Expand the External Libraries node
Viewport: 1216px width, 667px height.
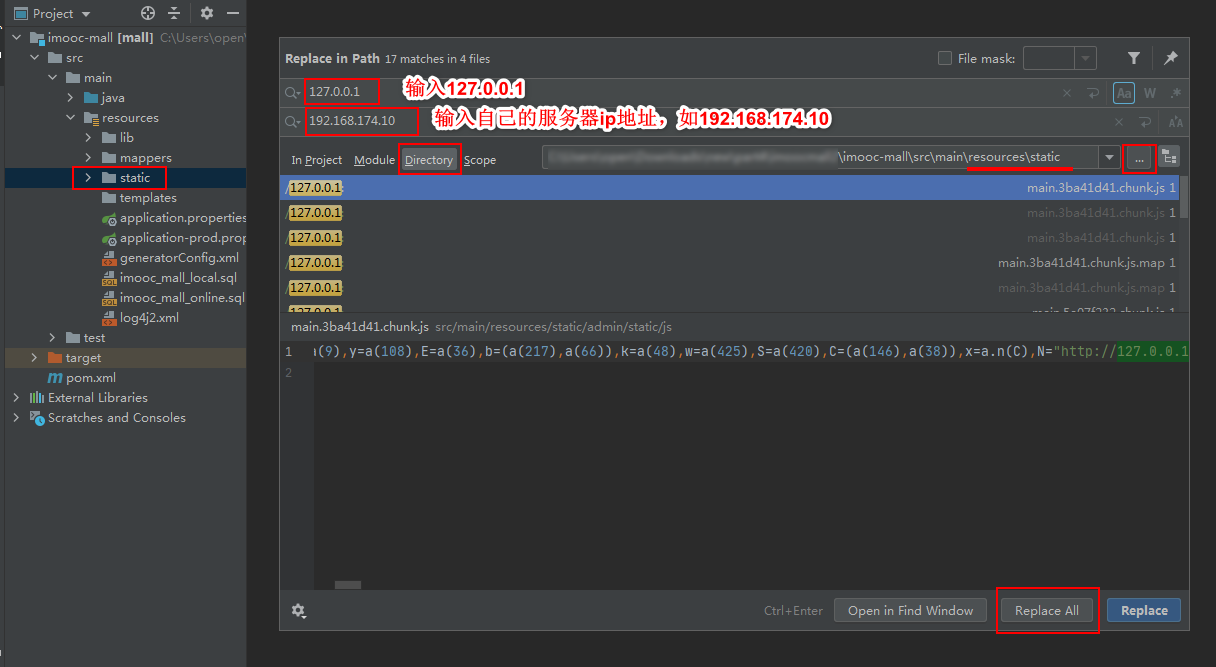tap(17, 398)
